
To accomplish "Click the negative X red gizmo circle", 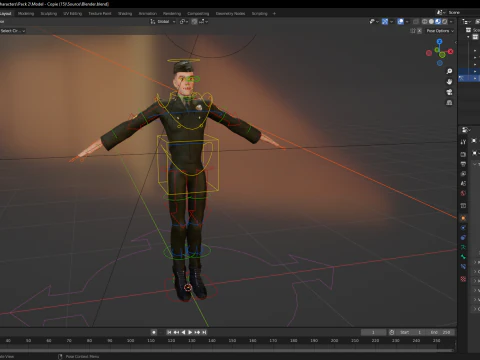I will pos(429,53).
